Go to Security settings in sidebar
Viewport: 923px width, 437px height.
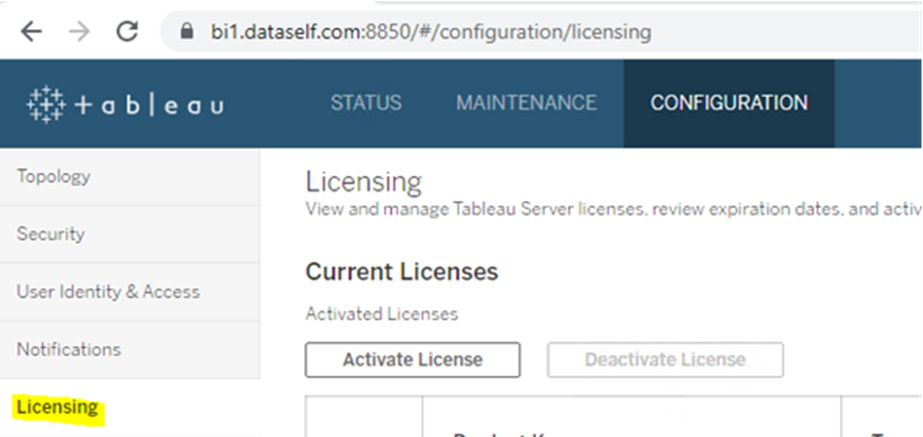(51, 234)
